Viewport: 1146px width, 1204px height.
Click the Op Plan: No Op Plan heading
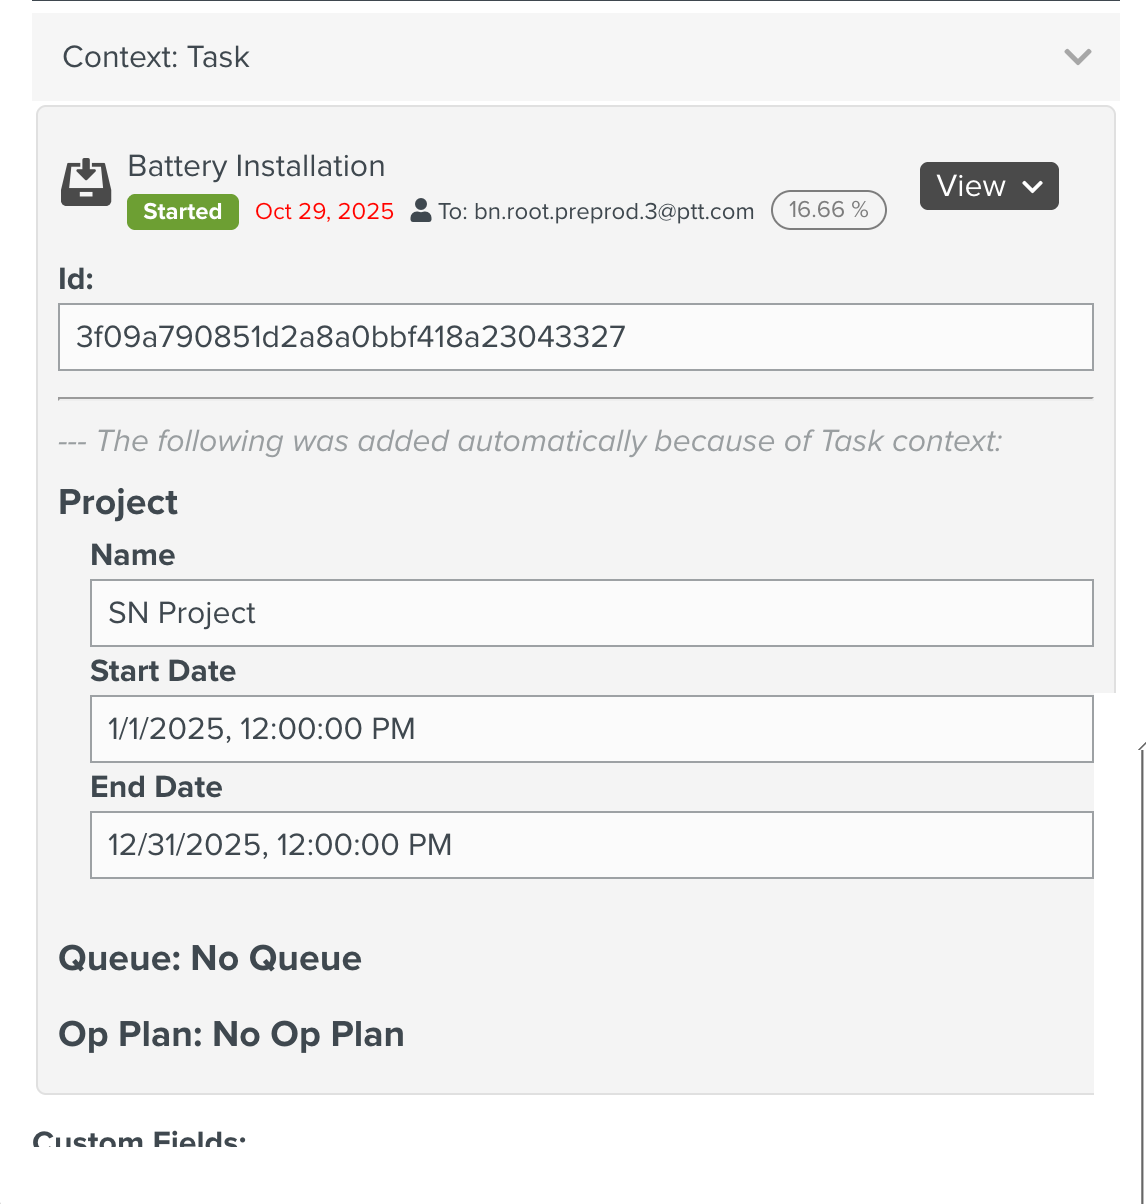coord(231,1034)
